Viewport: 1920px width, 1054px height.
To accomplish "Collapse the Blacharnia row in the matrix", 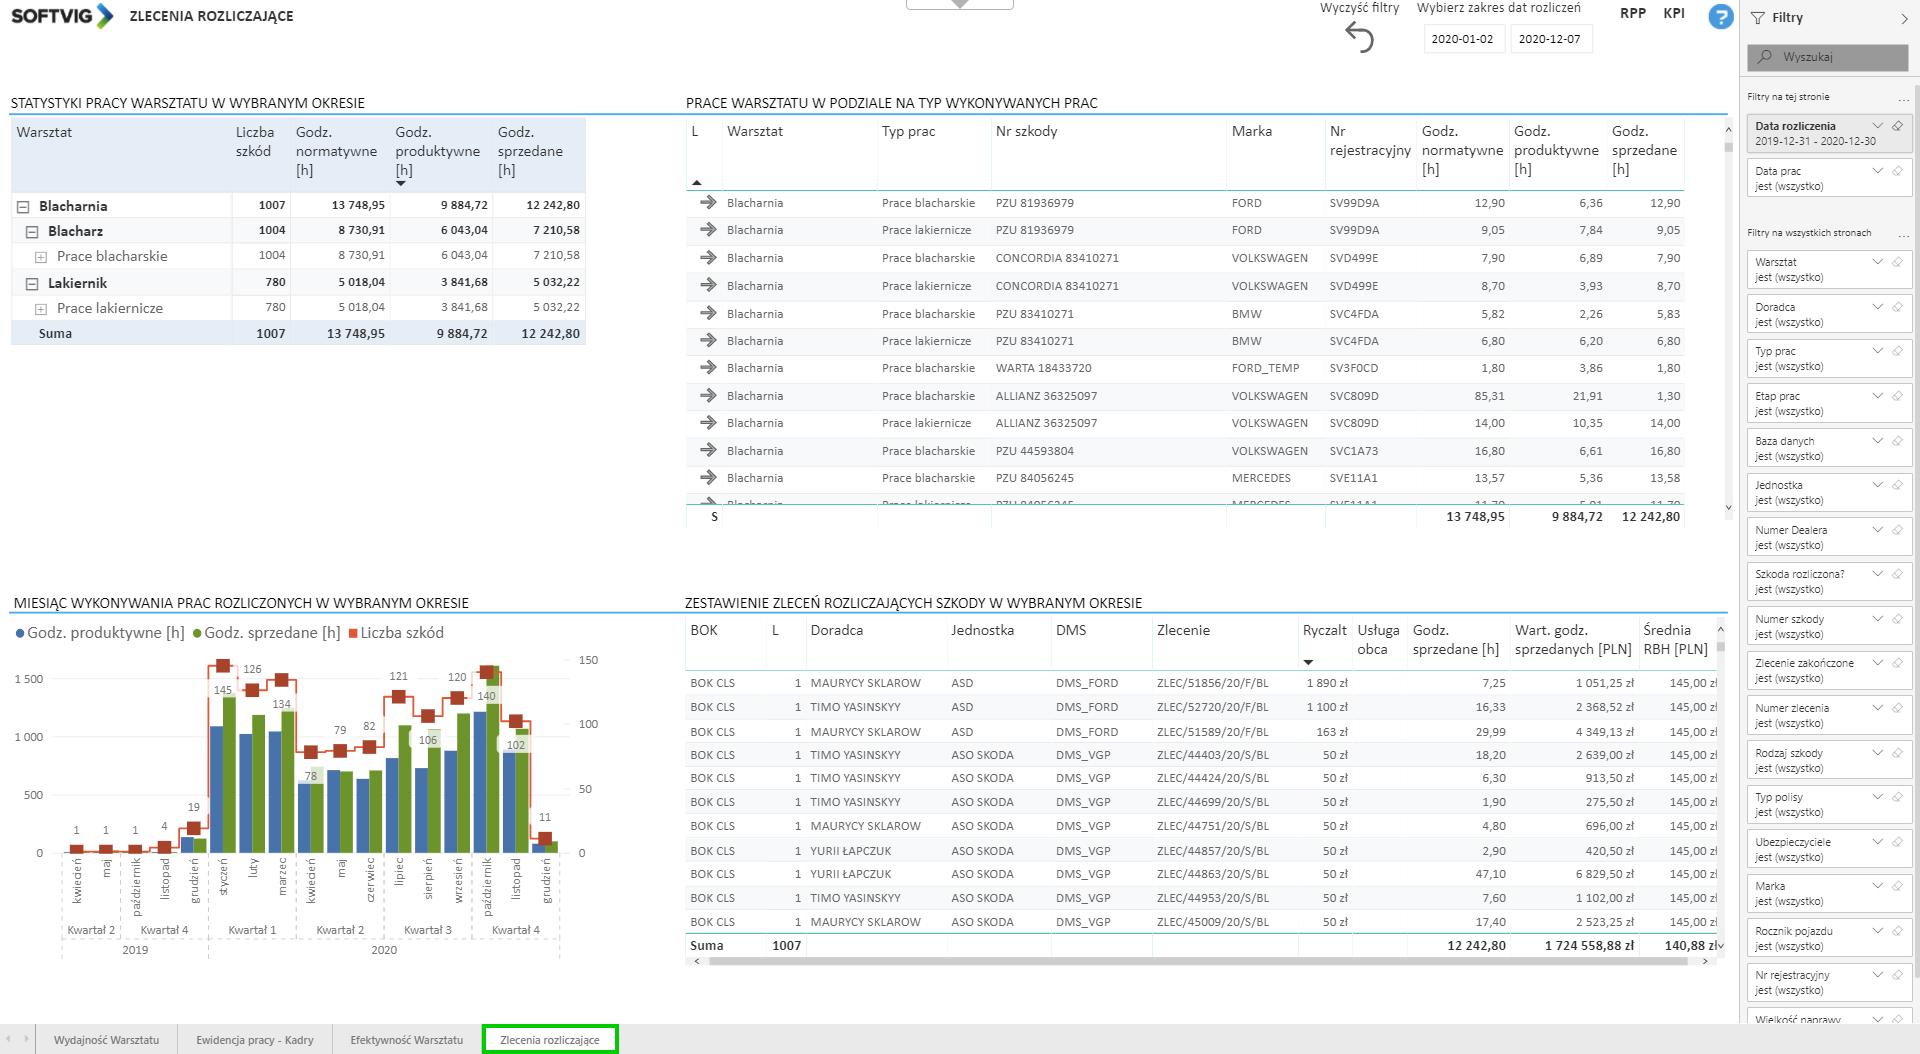I will point(23,207).
